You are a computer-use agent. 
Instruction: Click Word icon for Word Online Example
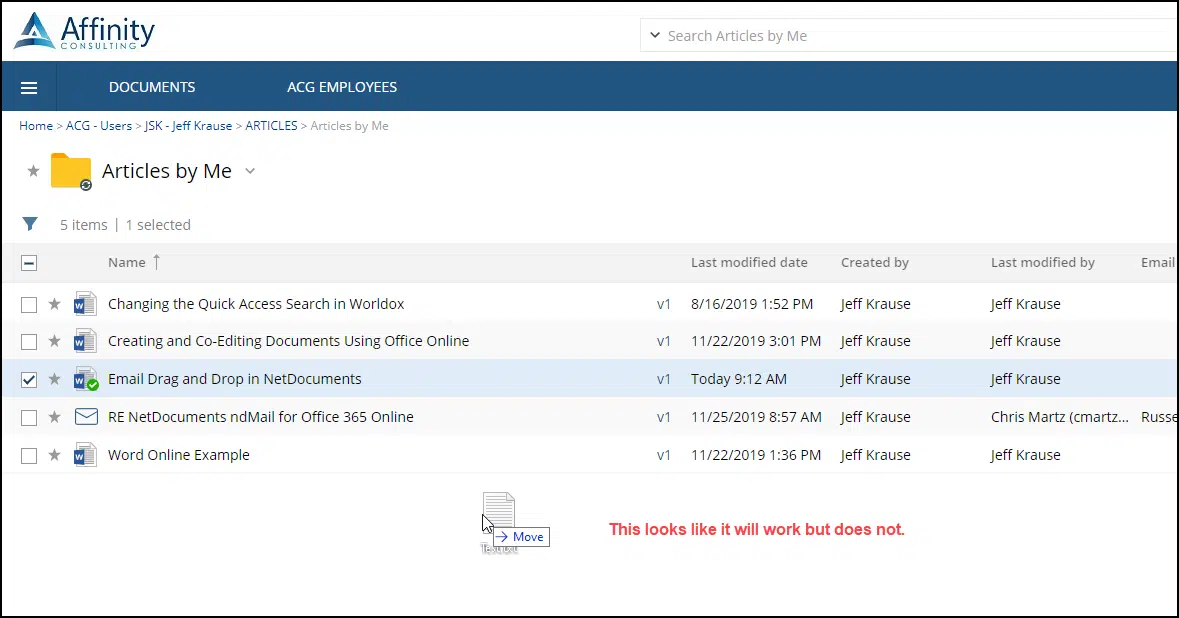85,455
